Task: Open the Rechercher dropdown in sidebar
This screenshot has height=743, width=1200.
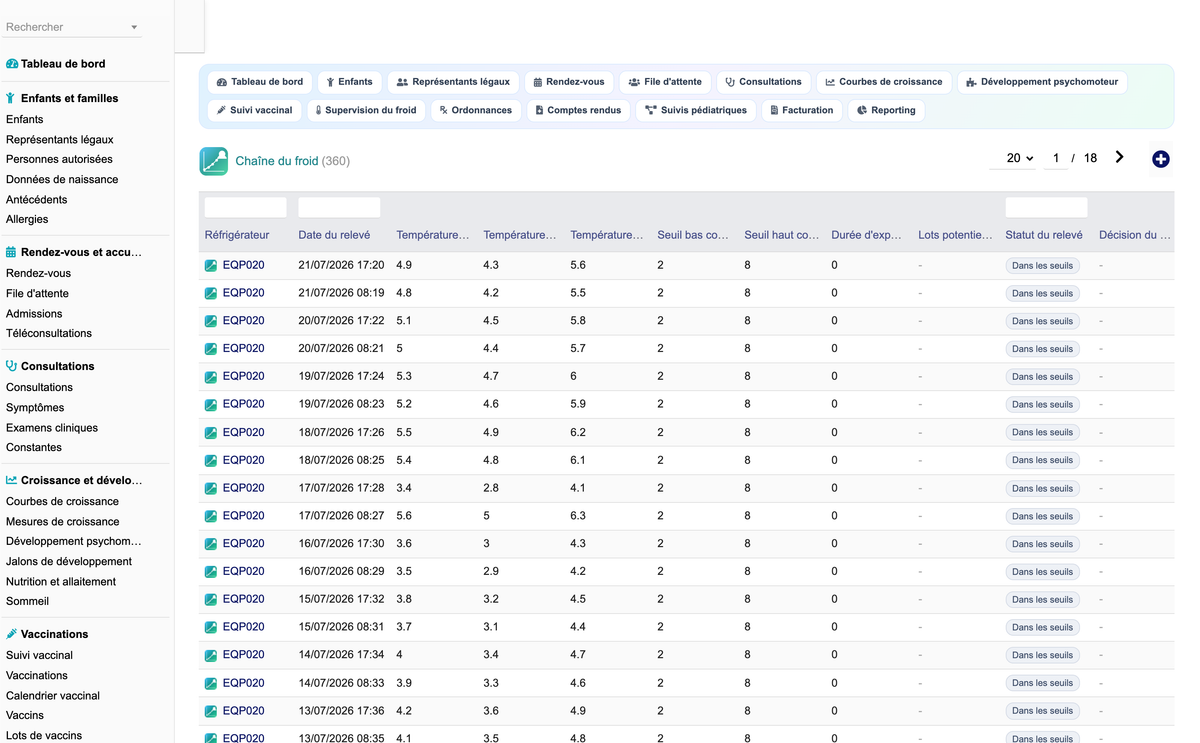Action: point(73,27)
